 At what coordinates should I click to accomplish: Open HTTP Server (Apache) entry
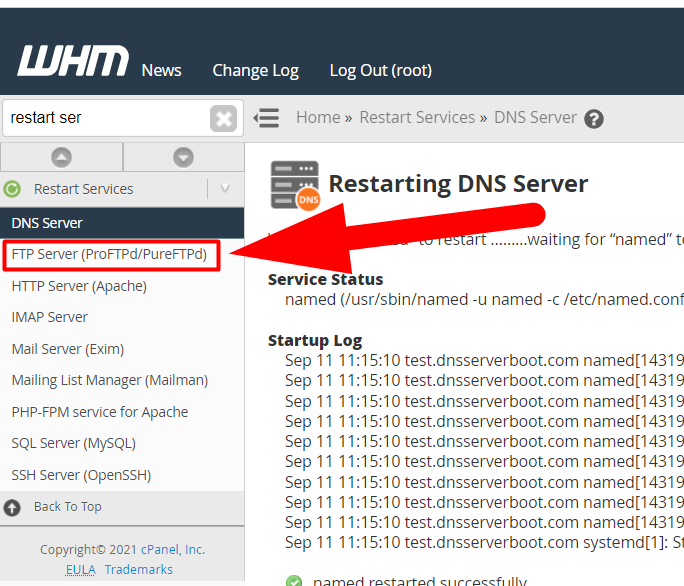pyautogui.click(x=79, y=286)
